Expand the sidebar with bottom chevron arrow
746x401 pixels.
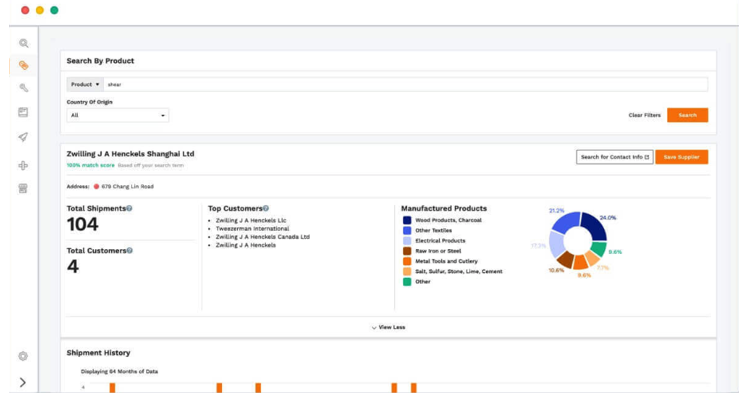[x=23, y=382]
